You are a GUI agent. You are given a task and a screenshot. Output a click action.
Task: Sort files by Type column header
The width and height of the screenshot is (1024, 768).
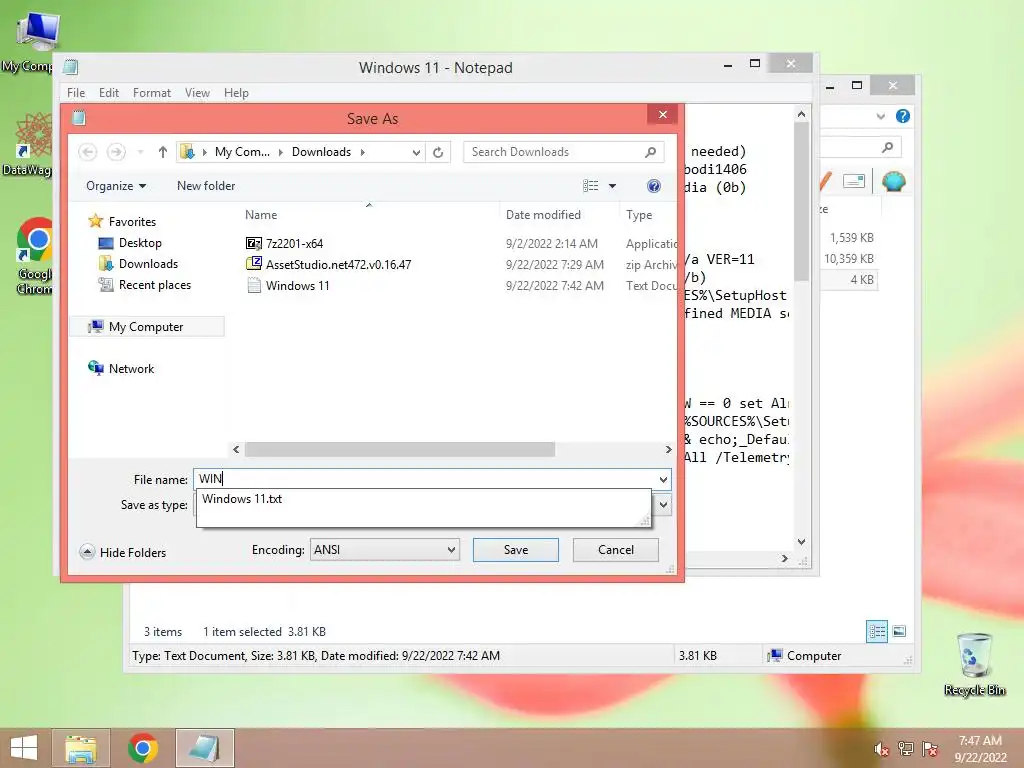639,215
